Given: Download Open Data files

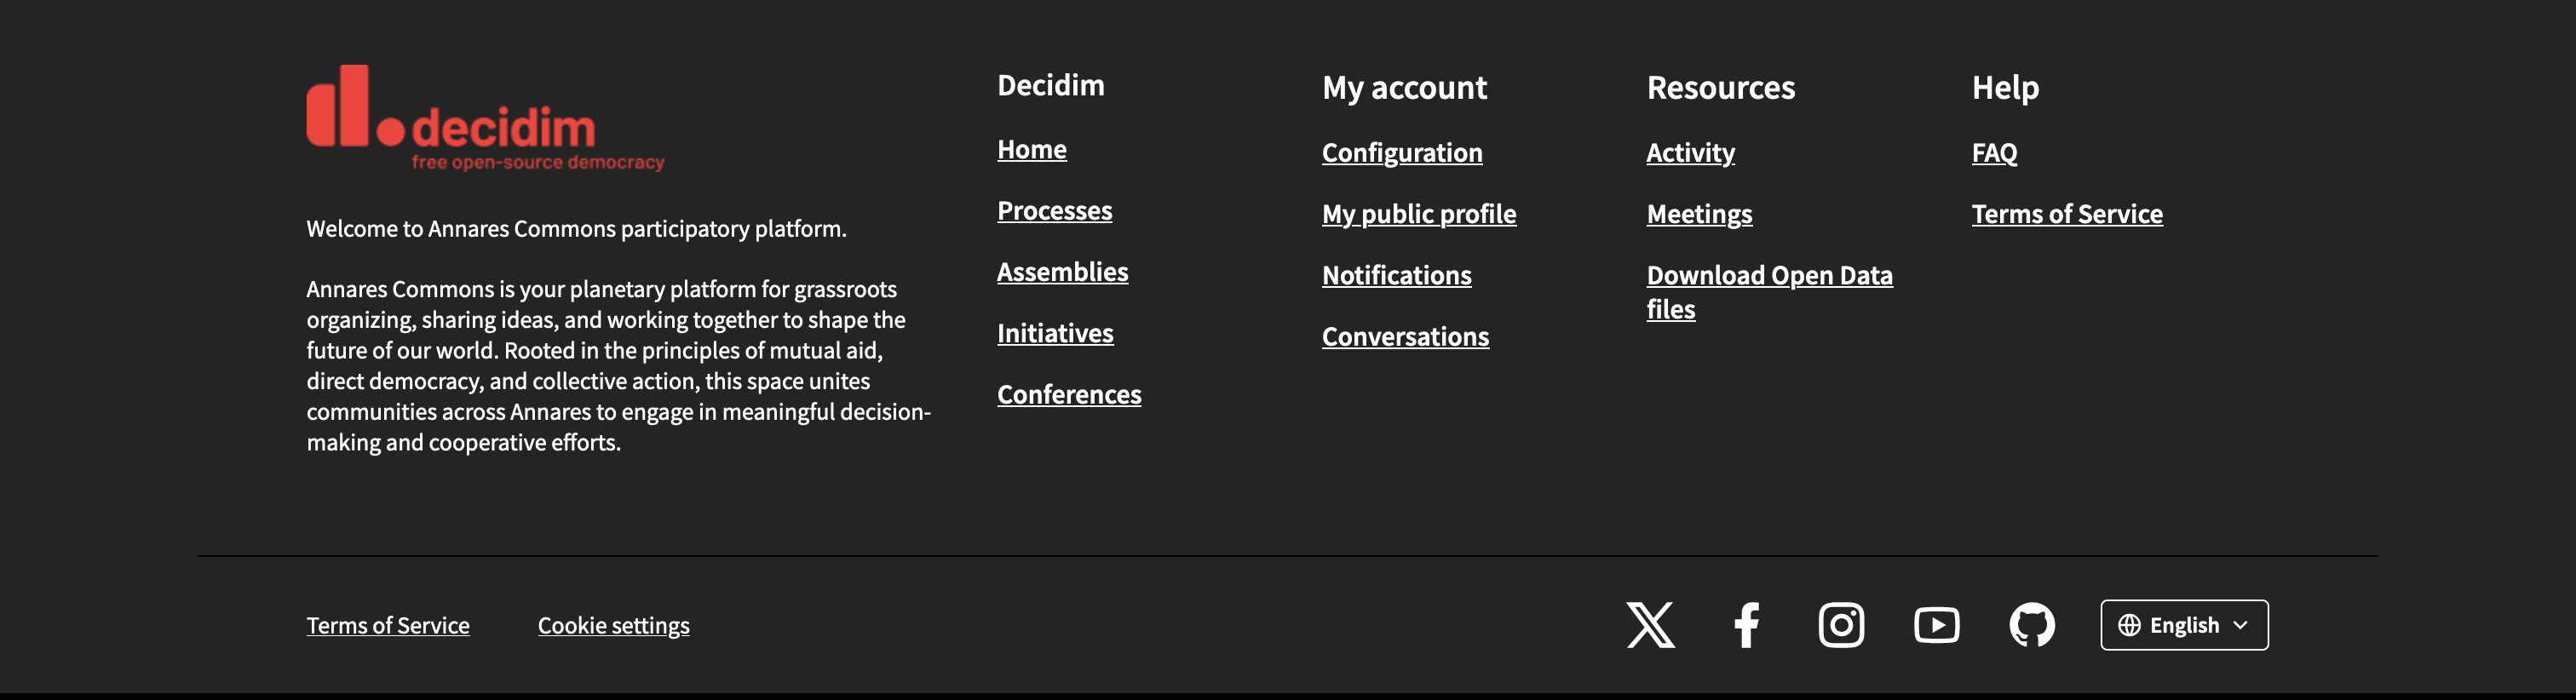Looking at the screenshot, I should (x=1770, y=291).
